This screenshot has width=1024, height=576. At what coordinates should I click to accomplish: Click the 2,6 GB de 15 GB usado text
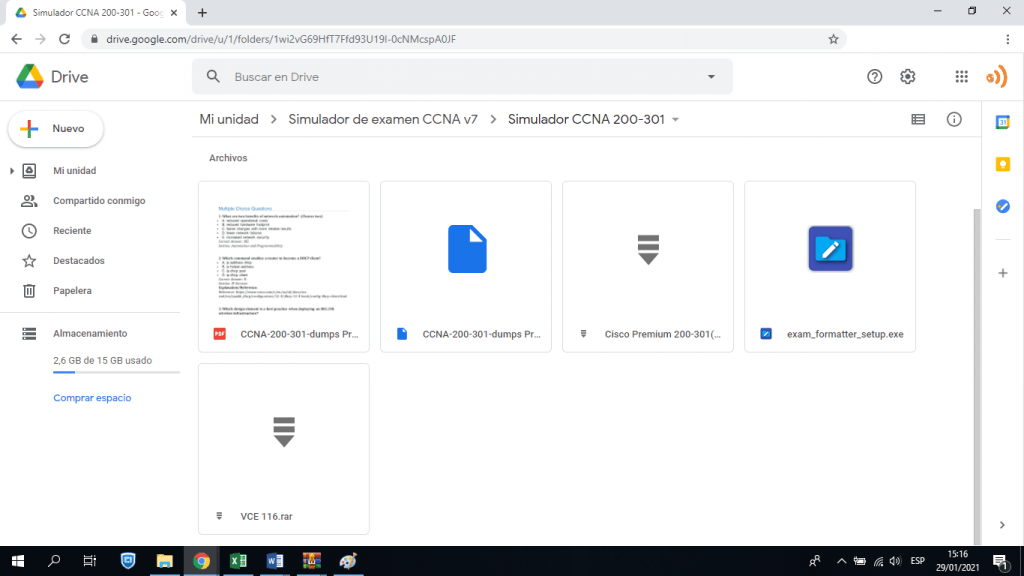[103, 360]
